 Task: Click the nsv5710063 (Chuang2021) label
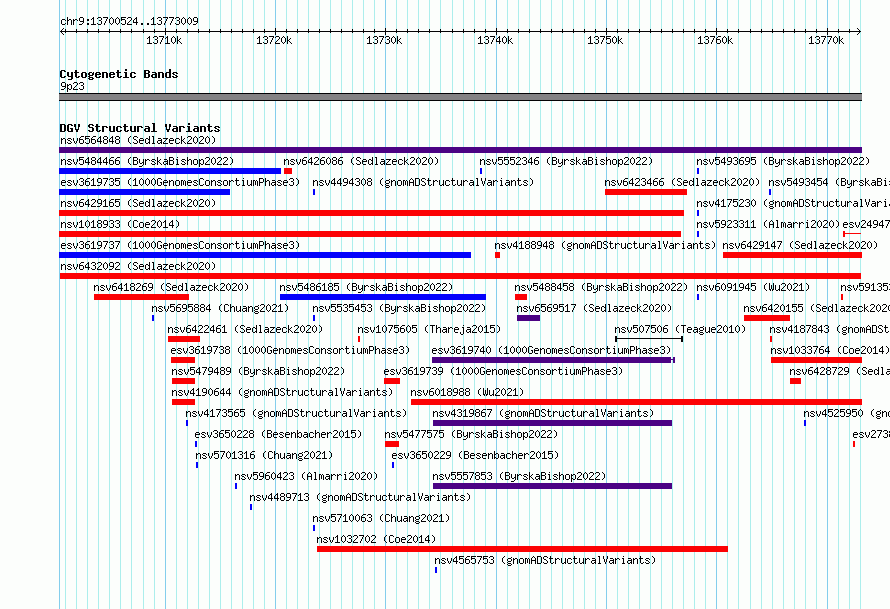pos(381,518)
